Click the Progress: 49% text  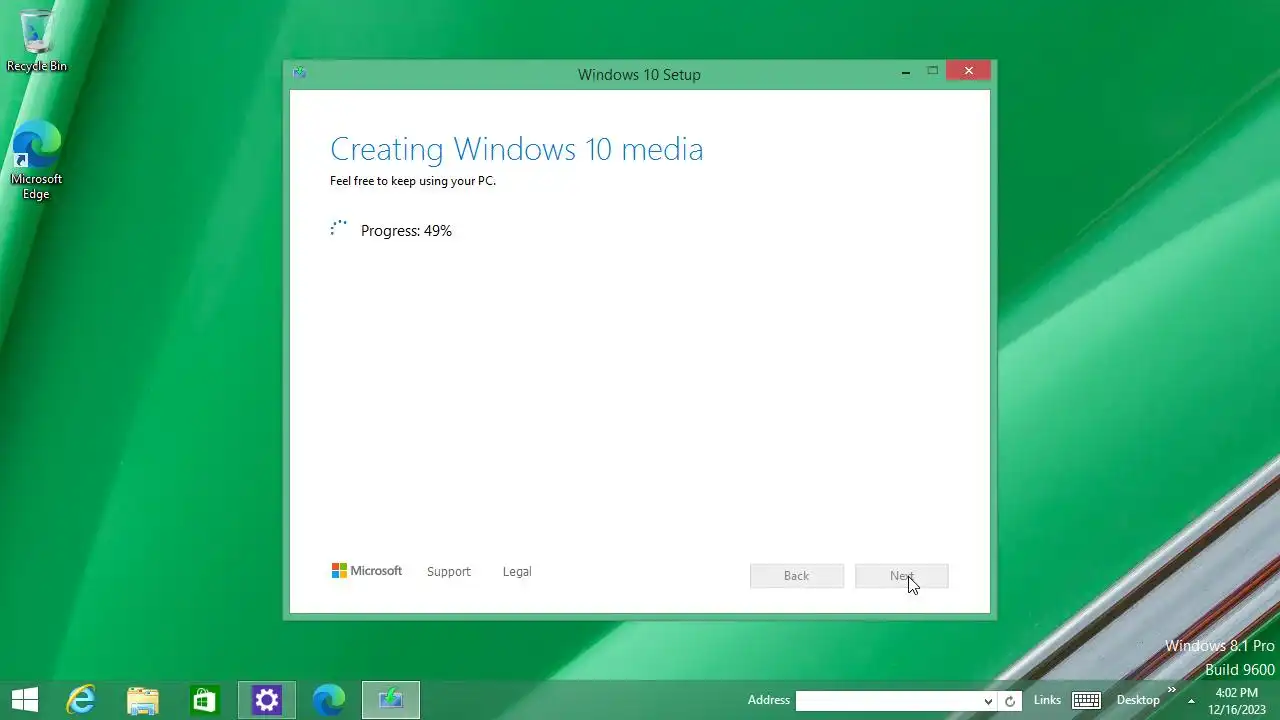406,231
